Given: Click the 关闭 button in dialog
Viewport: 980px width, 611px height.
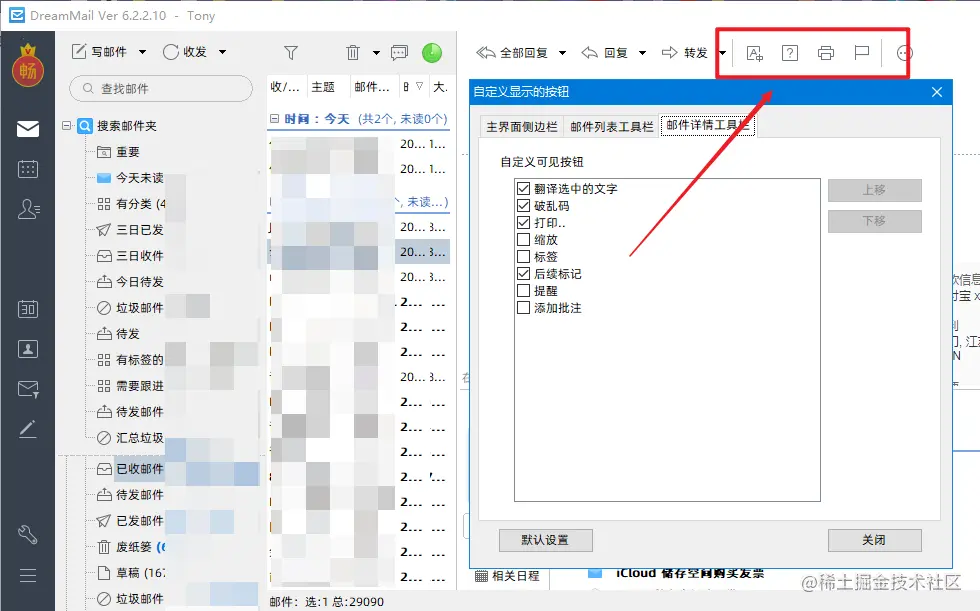Looking at the screenshot, I should (x=874, y=540).
